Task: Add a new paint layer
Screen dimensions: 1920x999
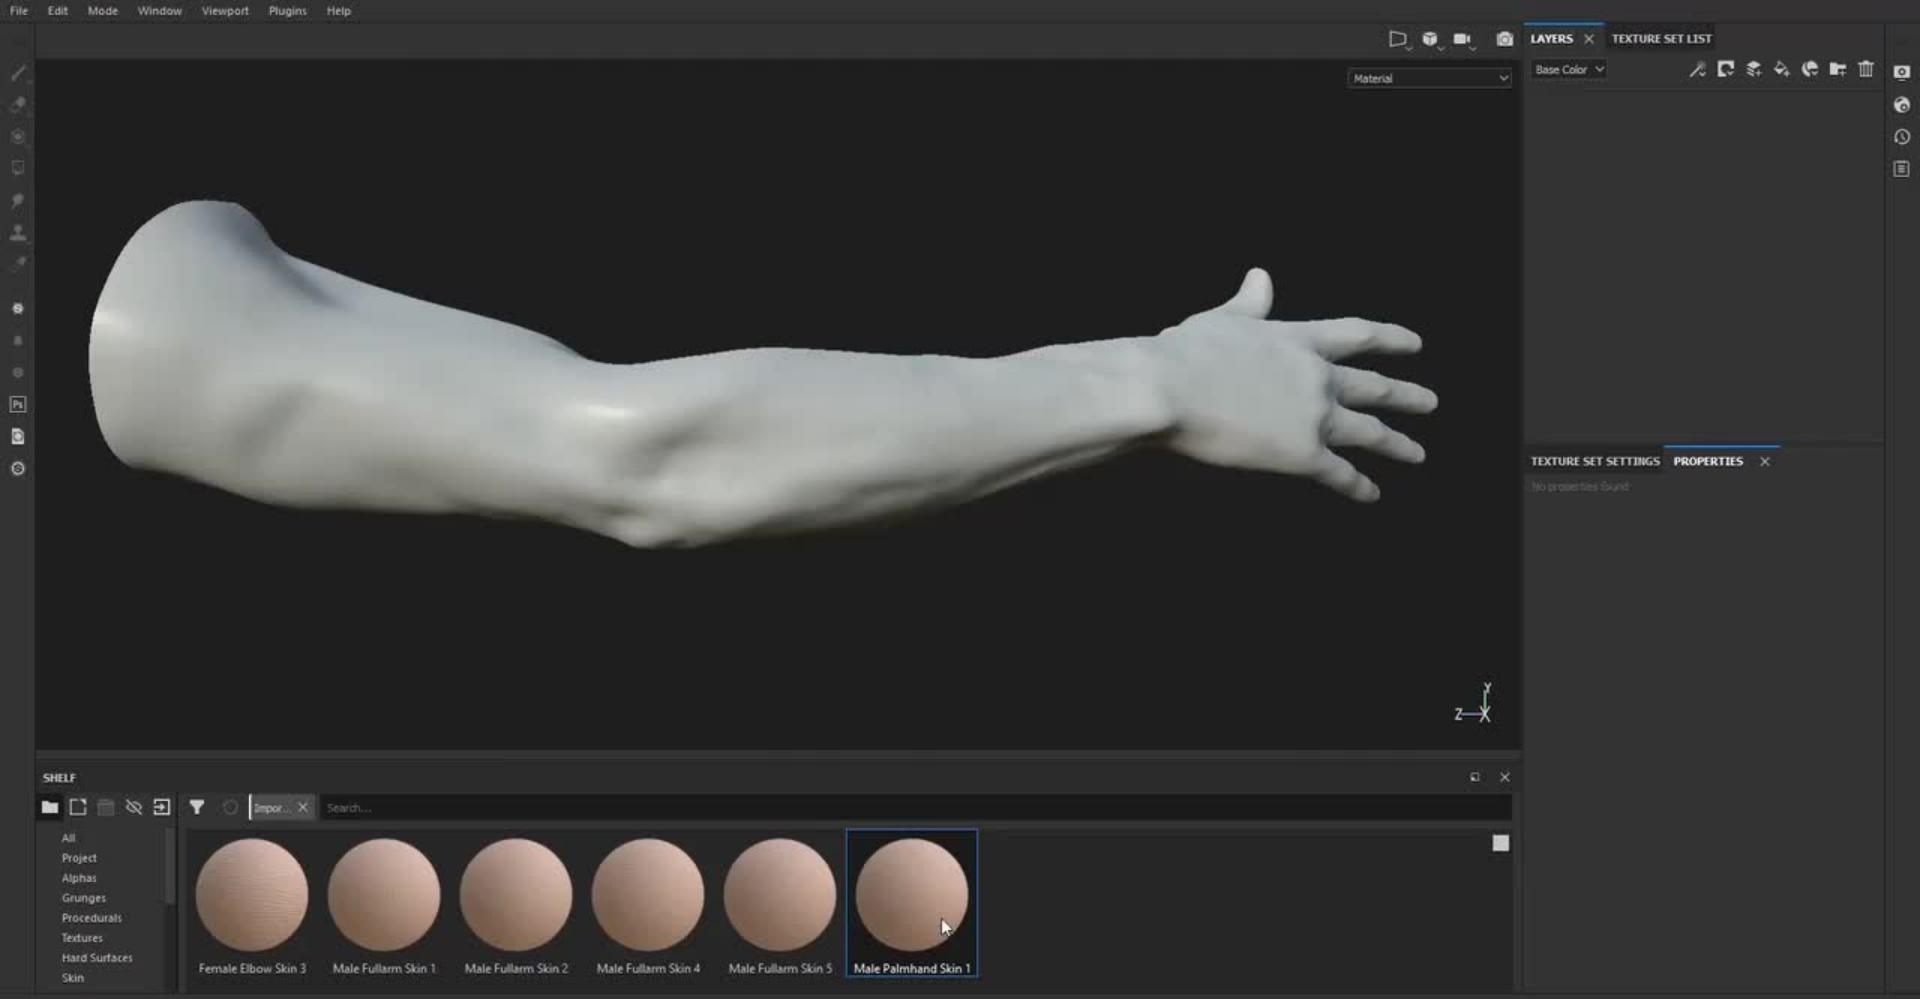Action: point(1753,69)
